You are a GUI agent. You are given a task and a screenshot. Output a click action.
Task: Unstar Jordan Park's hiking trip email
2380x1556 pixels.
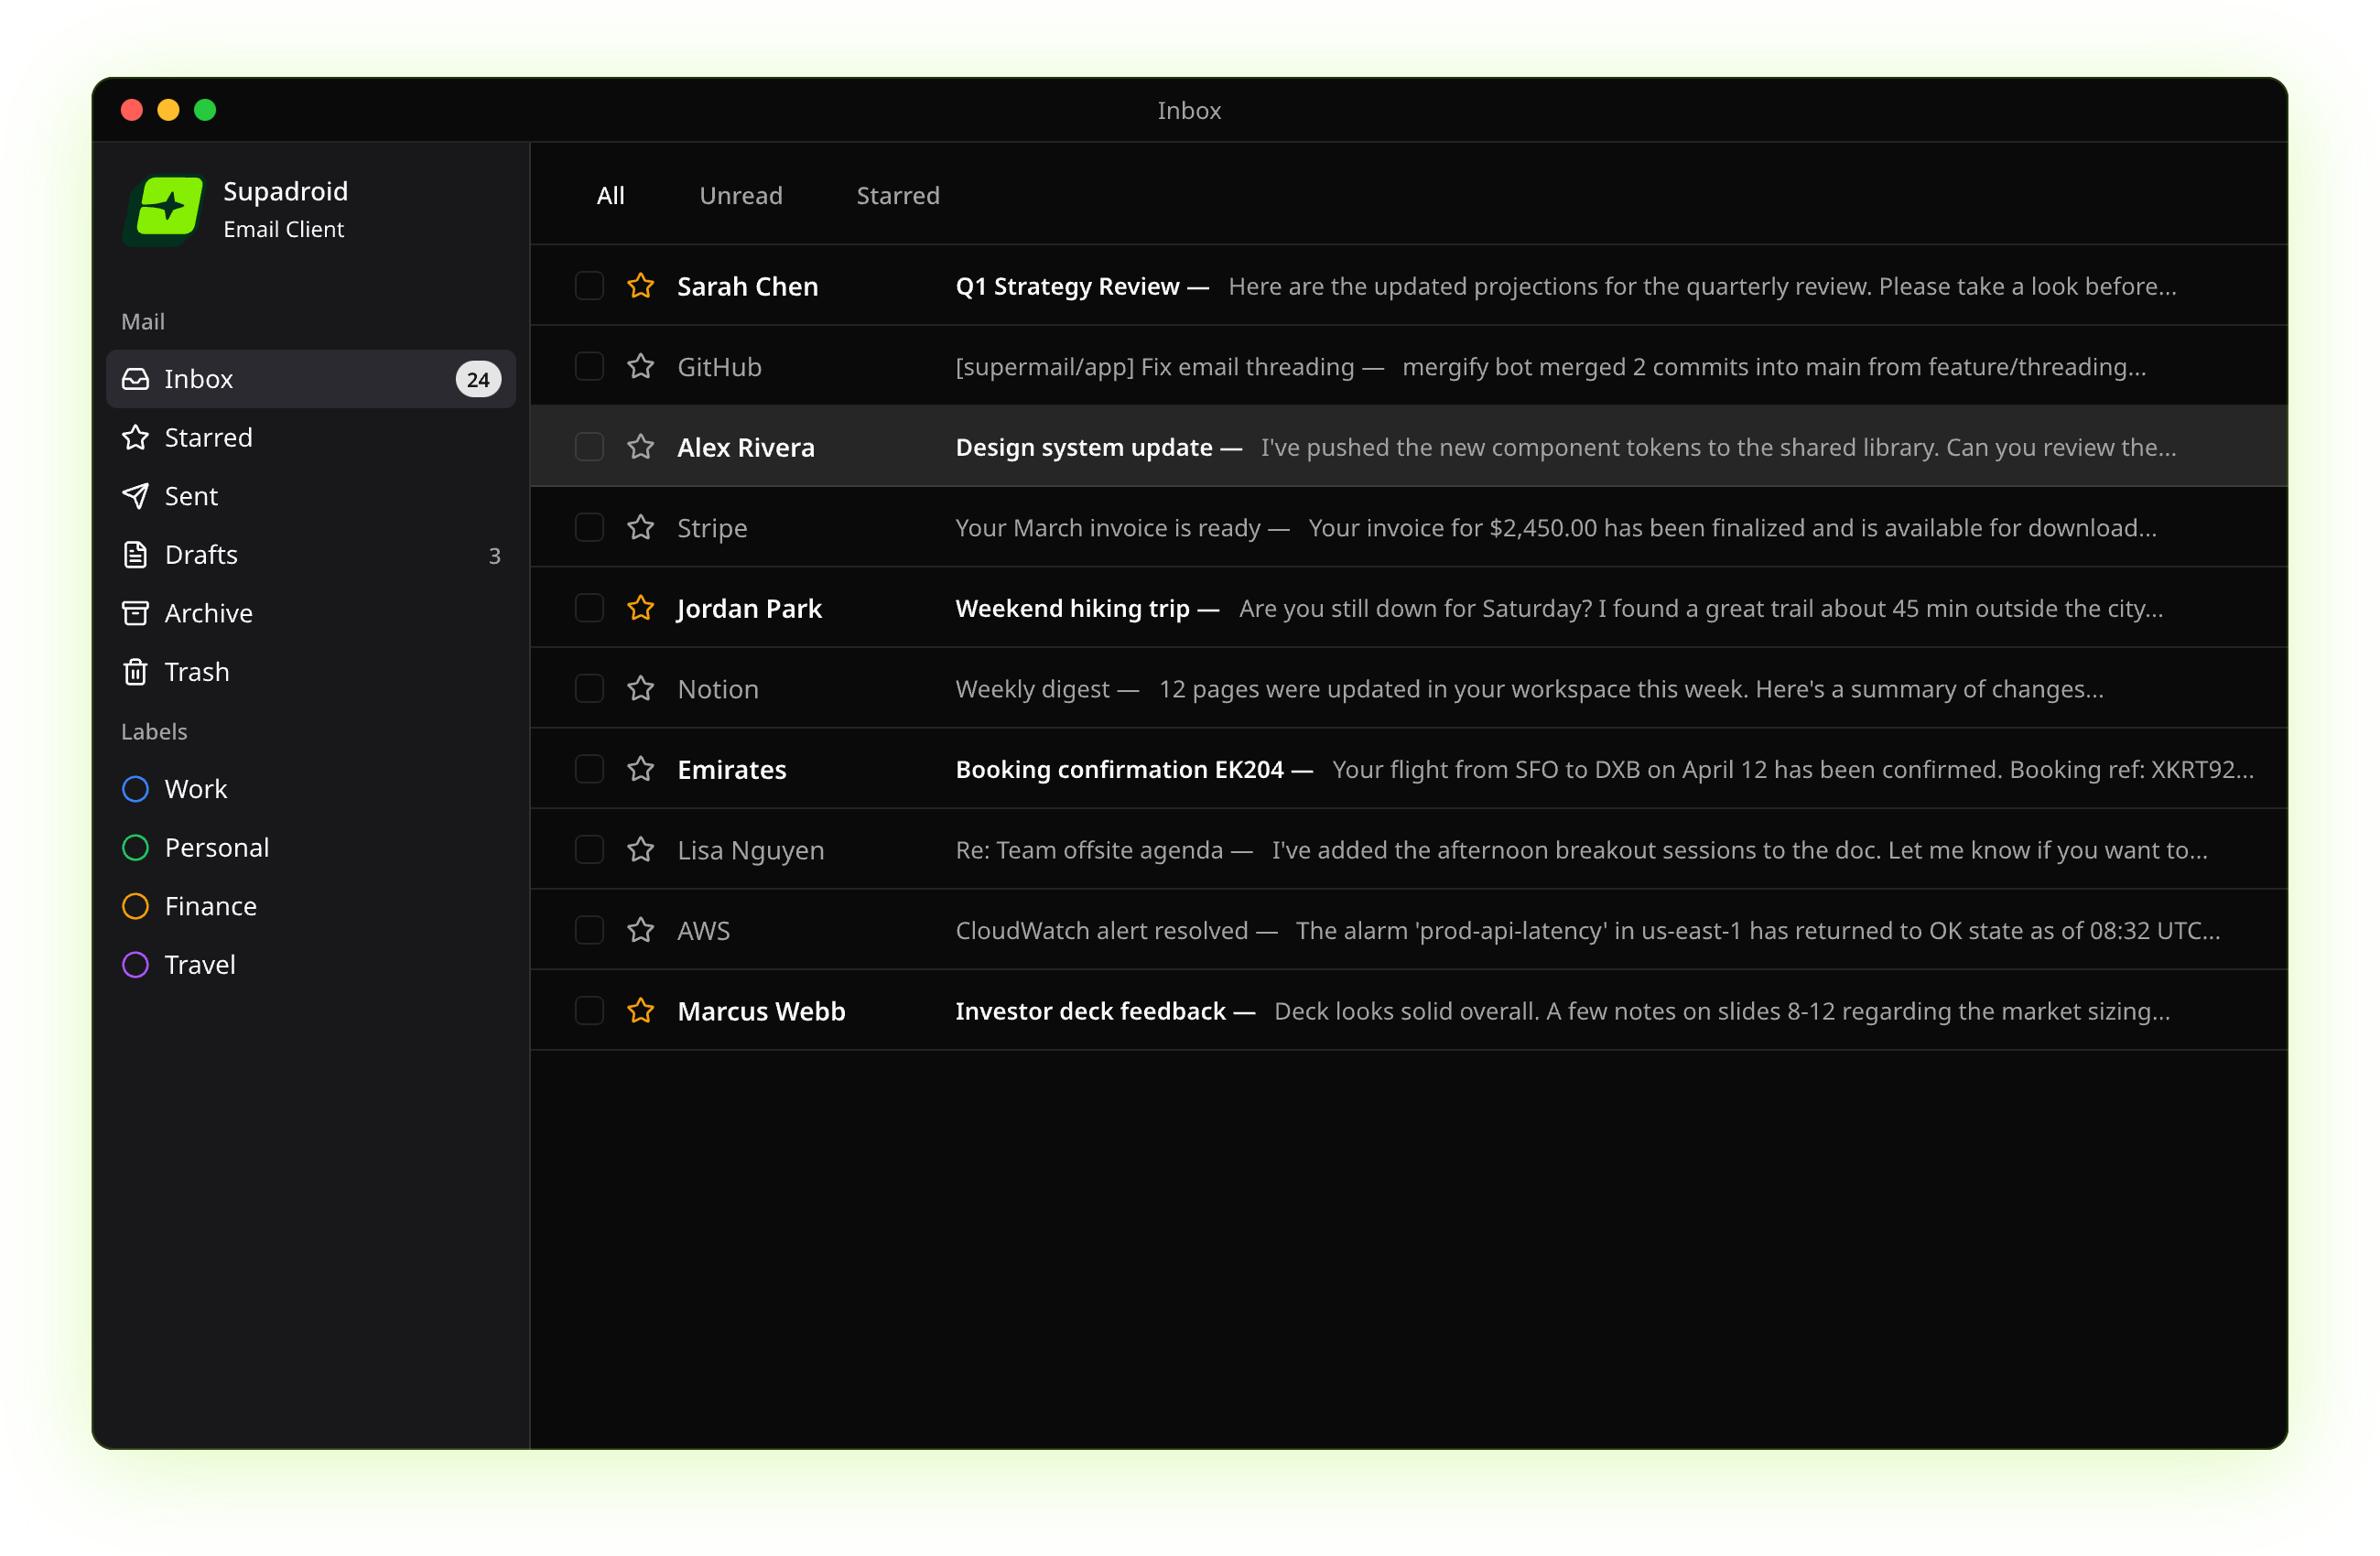[x=640, y=608]
